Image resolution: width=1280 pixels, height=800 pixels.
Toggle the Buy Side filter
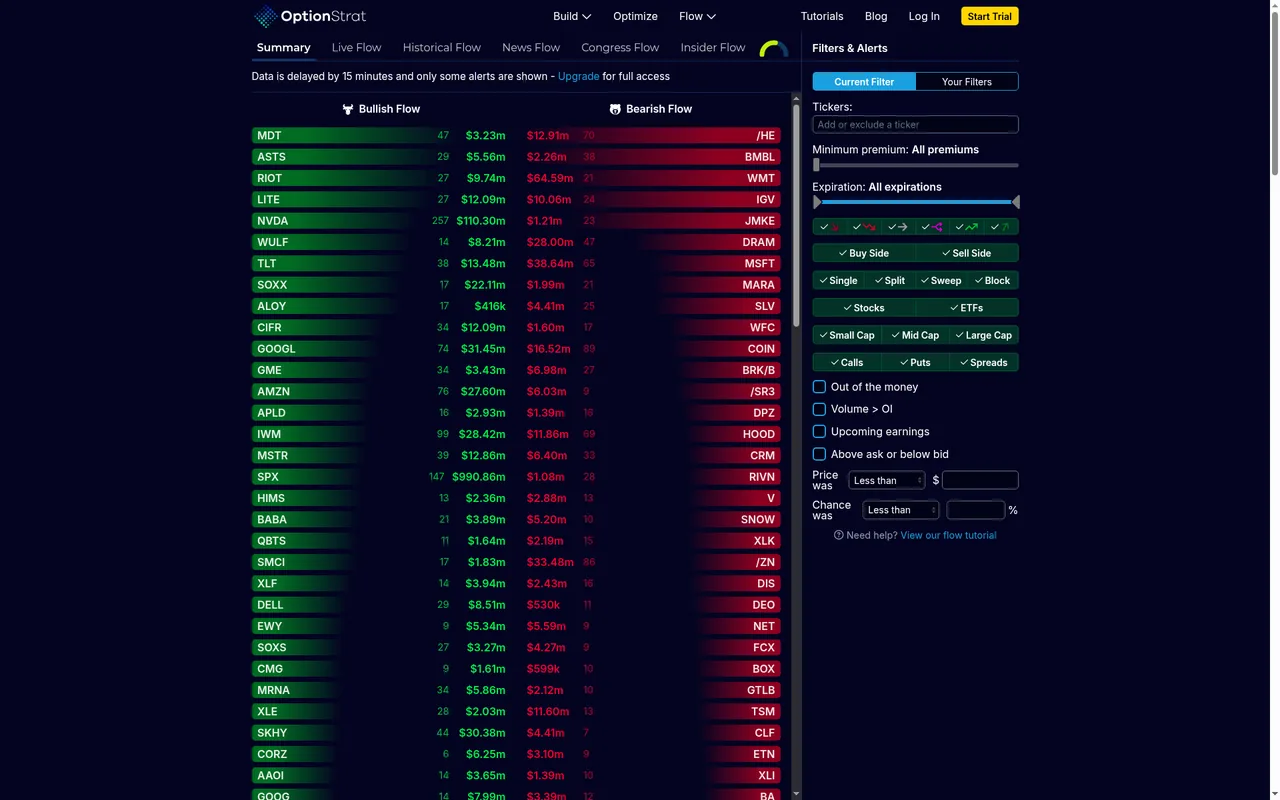pos(864,253)
